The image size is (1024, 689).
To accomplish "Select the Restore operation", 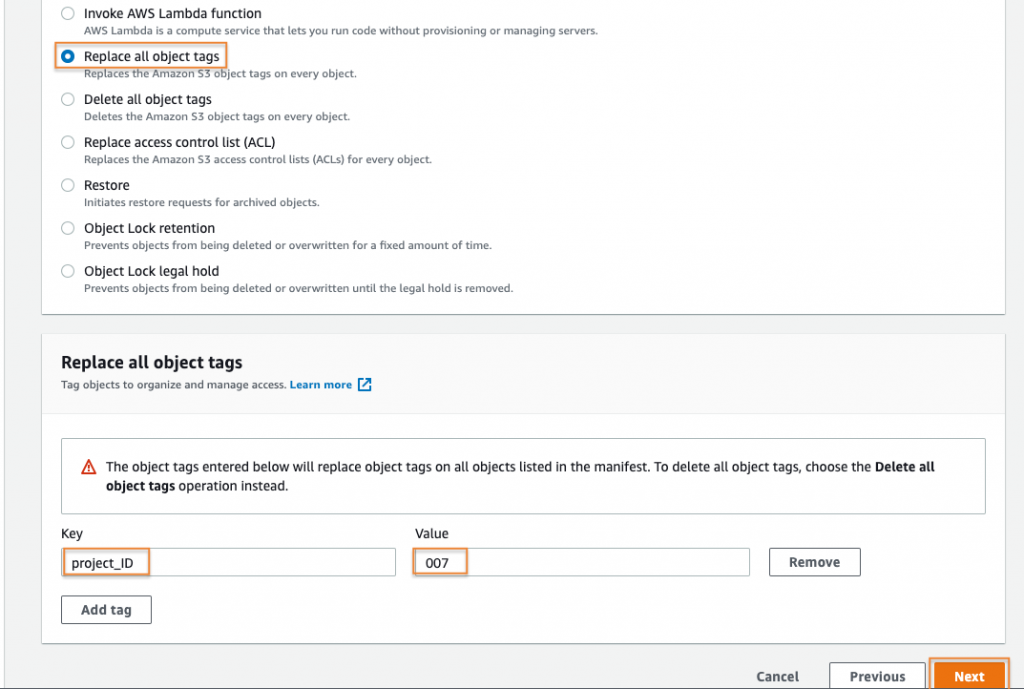I will click(67, 185).
